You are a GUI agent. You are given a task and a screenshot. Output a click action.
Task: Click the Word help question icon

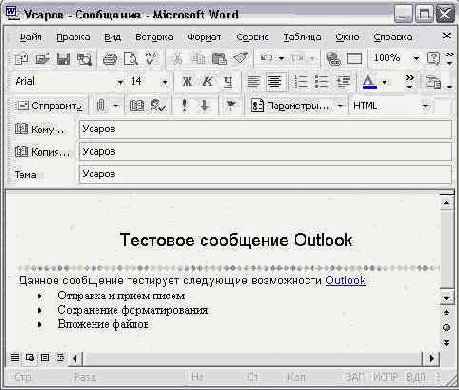point(433,59)
